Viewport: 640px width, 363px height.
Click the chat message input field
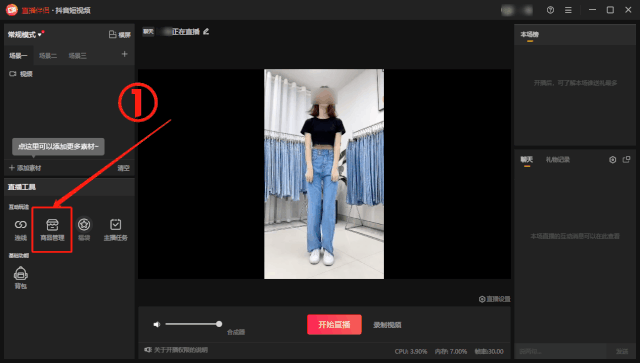pyautogui.click(x=562, y=351)
